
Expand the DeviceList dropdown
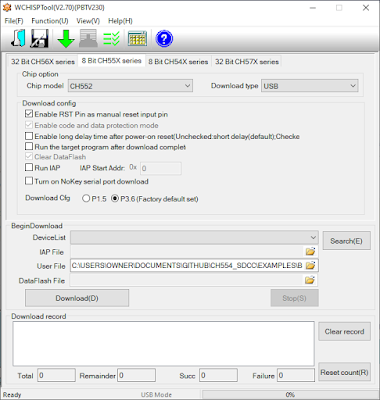[194, 238]
